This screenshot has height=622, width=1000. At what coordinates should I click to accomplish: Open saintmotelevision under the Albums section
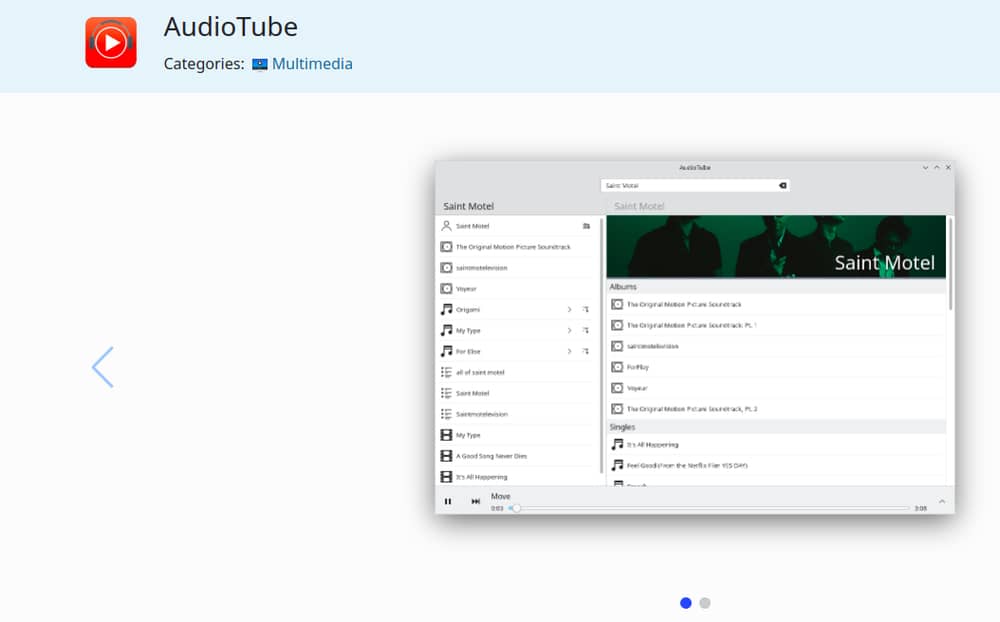(x=776, y=346)
